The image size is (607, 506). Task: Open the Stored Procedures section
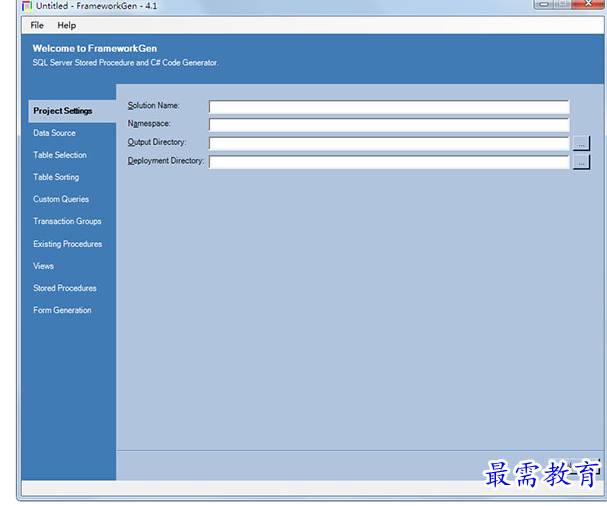coord(65,288)
